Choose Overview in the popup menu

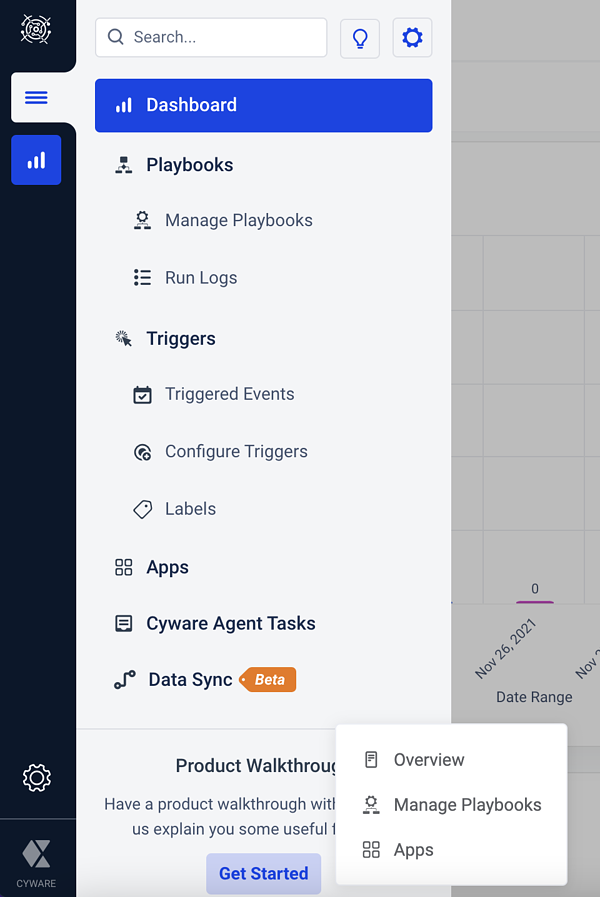point(428,760)
